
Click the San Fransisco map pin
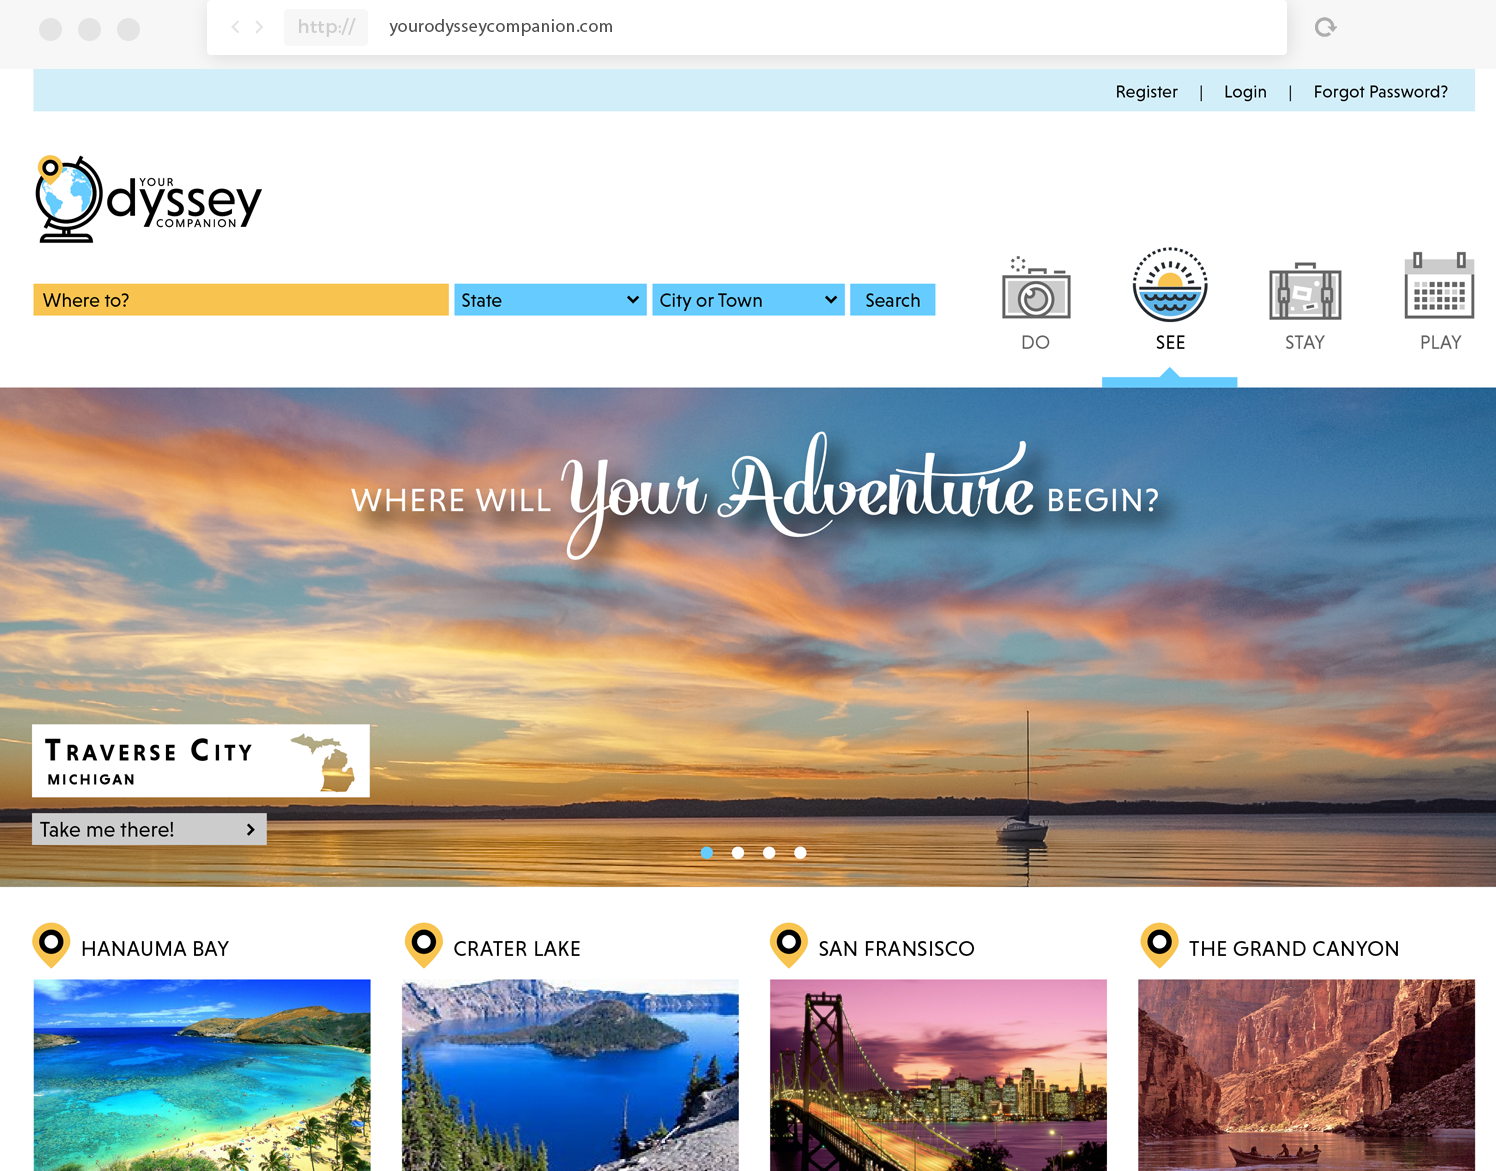coord(789,945)
